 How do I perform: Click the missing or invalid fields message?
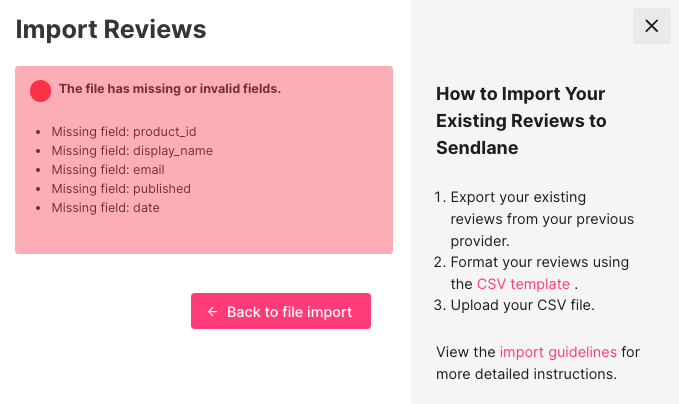(x=170, y=89)
